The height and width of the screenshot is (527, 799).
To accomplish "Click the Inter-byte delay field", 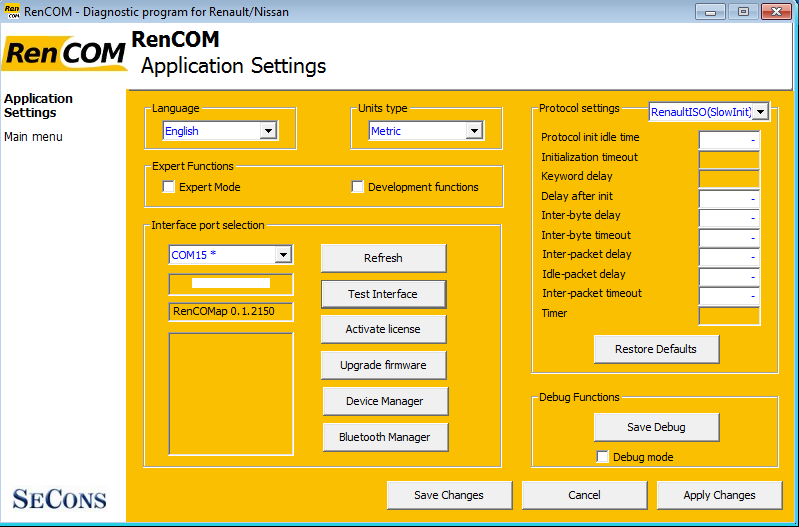I will click(729, 218).
